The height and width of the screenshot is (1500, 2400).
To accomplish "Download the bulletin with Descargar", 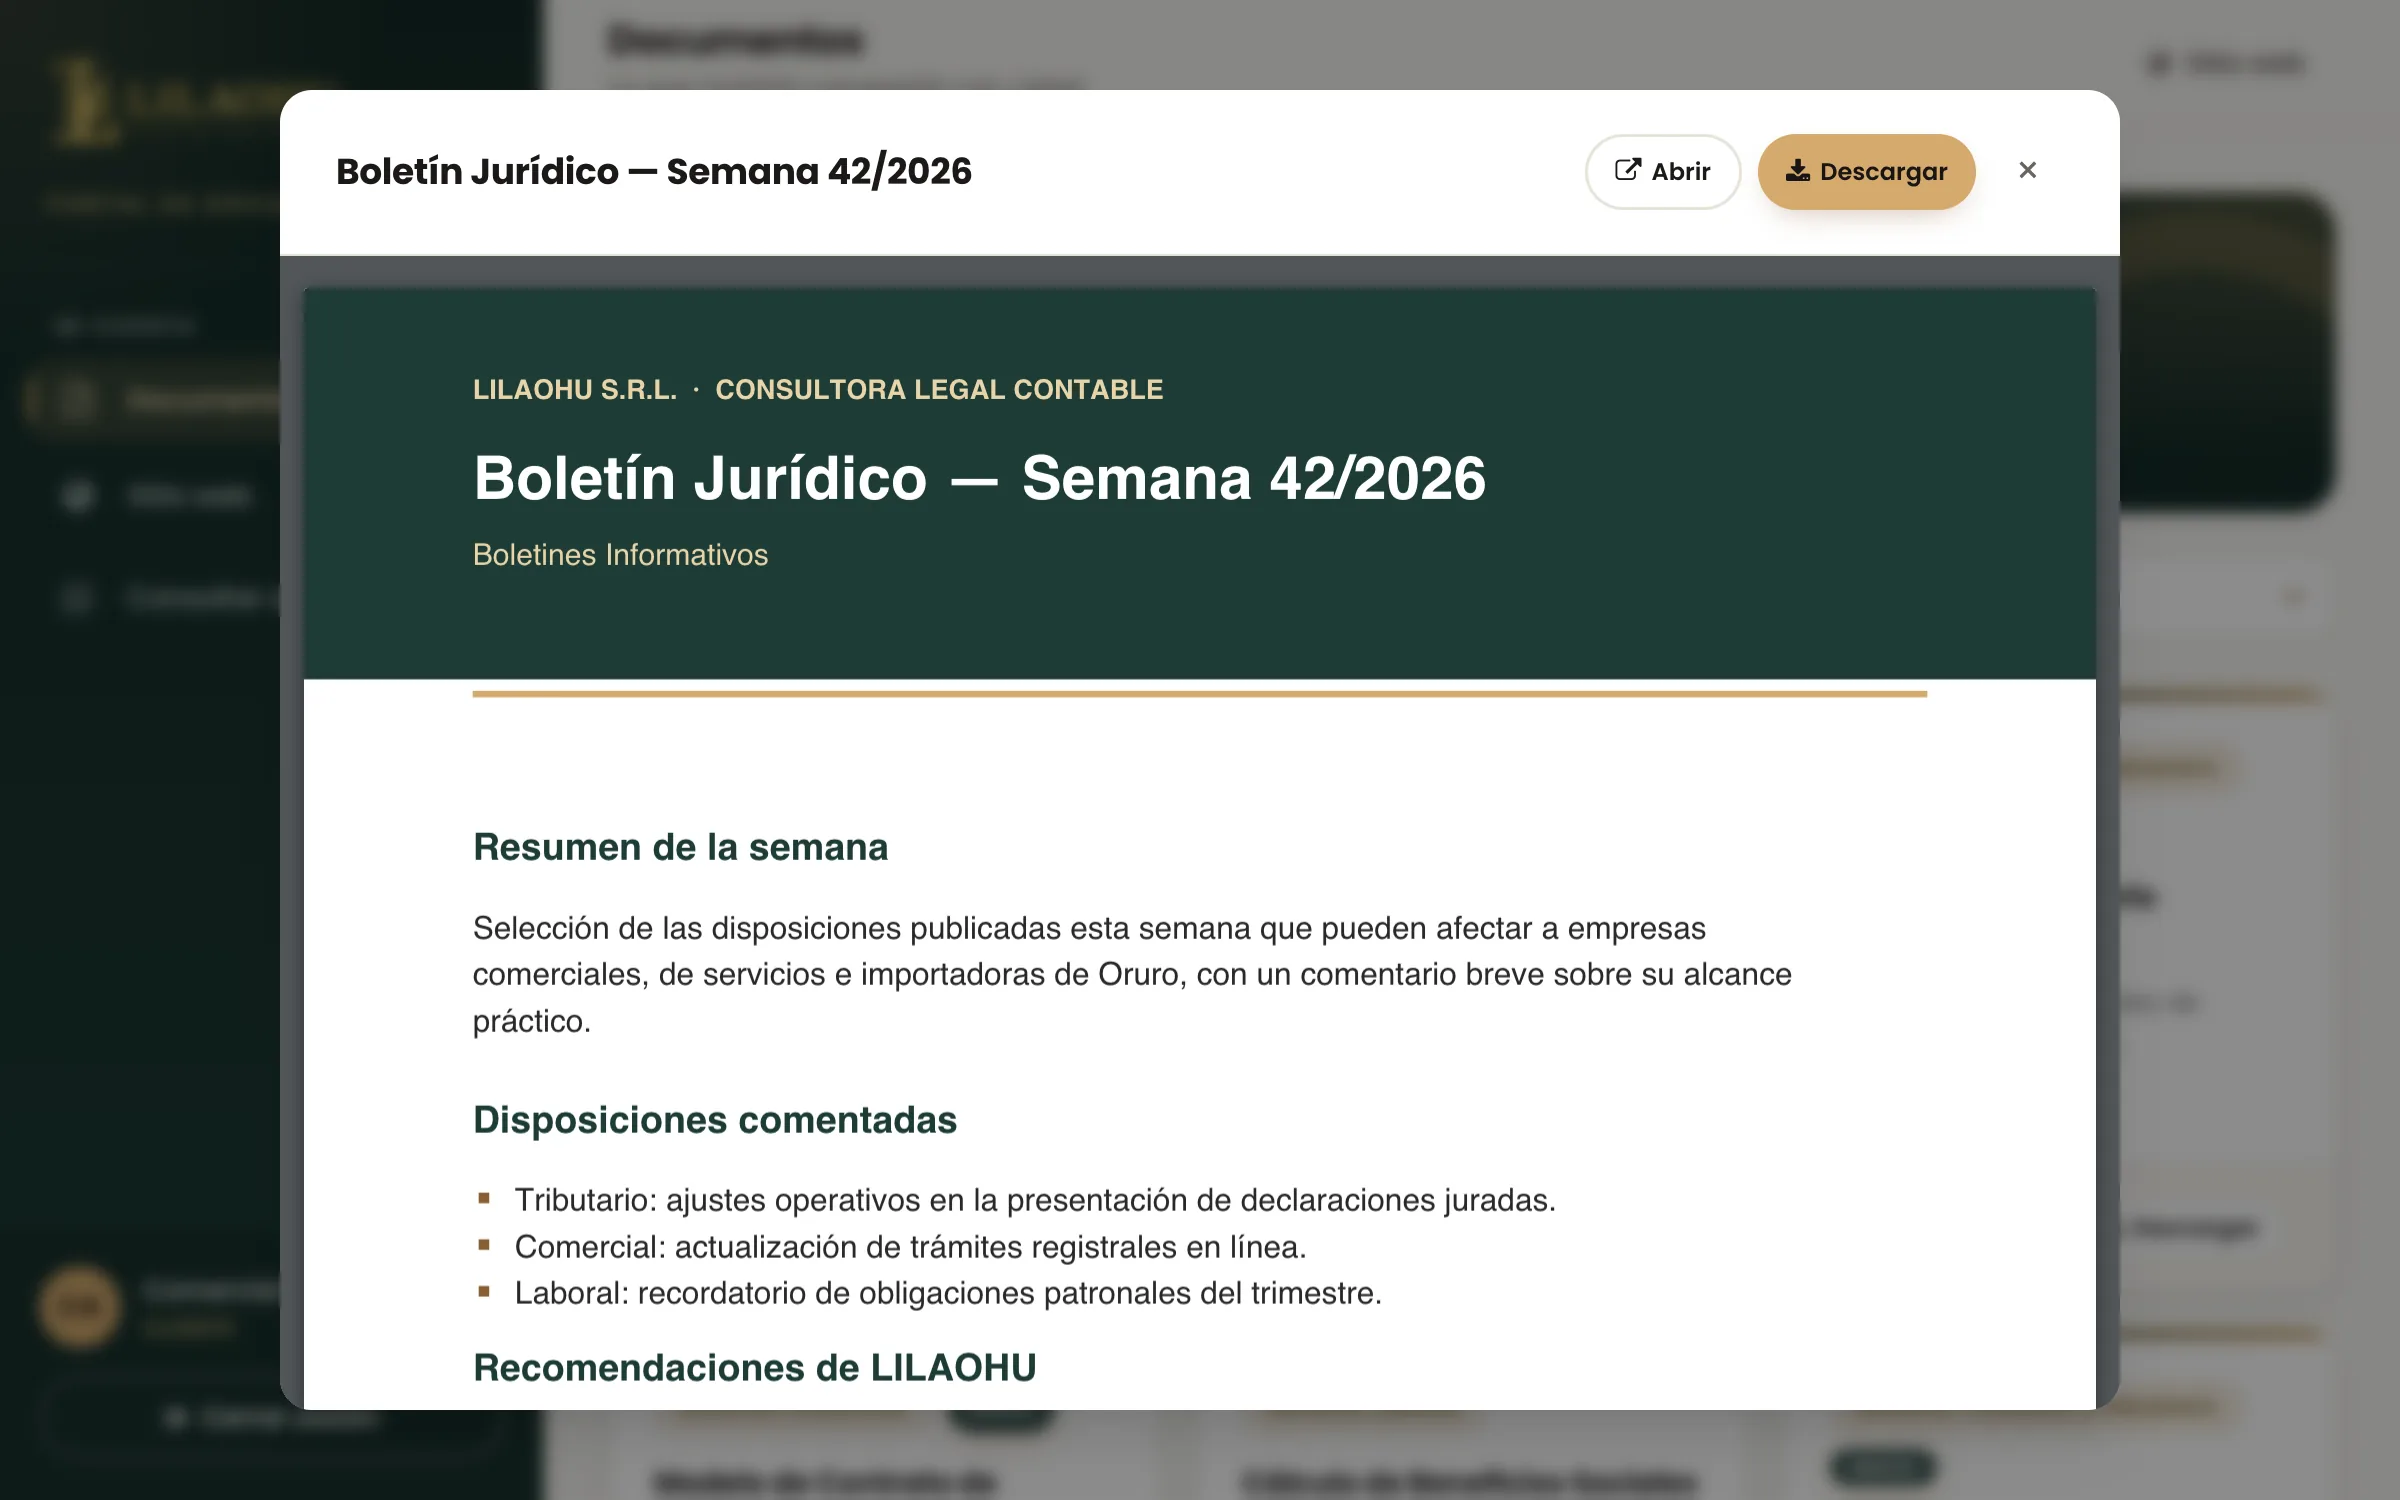I will point(1866,171).
